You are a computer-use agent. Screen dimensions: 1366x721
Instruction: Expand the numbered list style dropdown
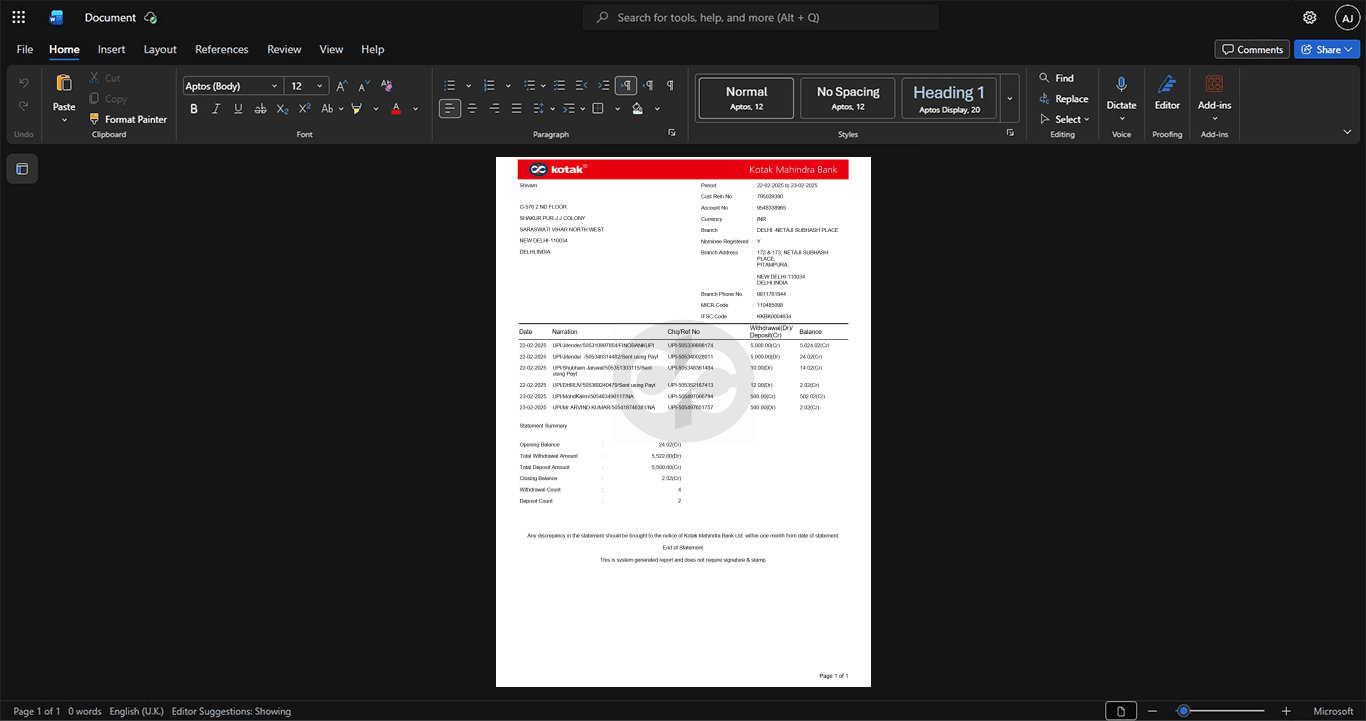click(x=509, y=86)
